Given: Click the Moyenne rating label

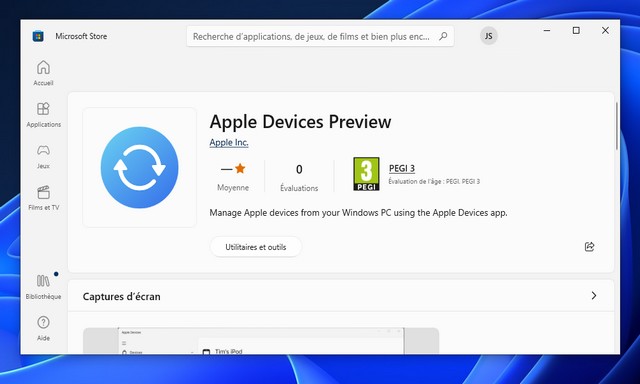Looking at the screenshot, I should (x=233, y=188).
